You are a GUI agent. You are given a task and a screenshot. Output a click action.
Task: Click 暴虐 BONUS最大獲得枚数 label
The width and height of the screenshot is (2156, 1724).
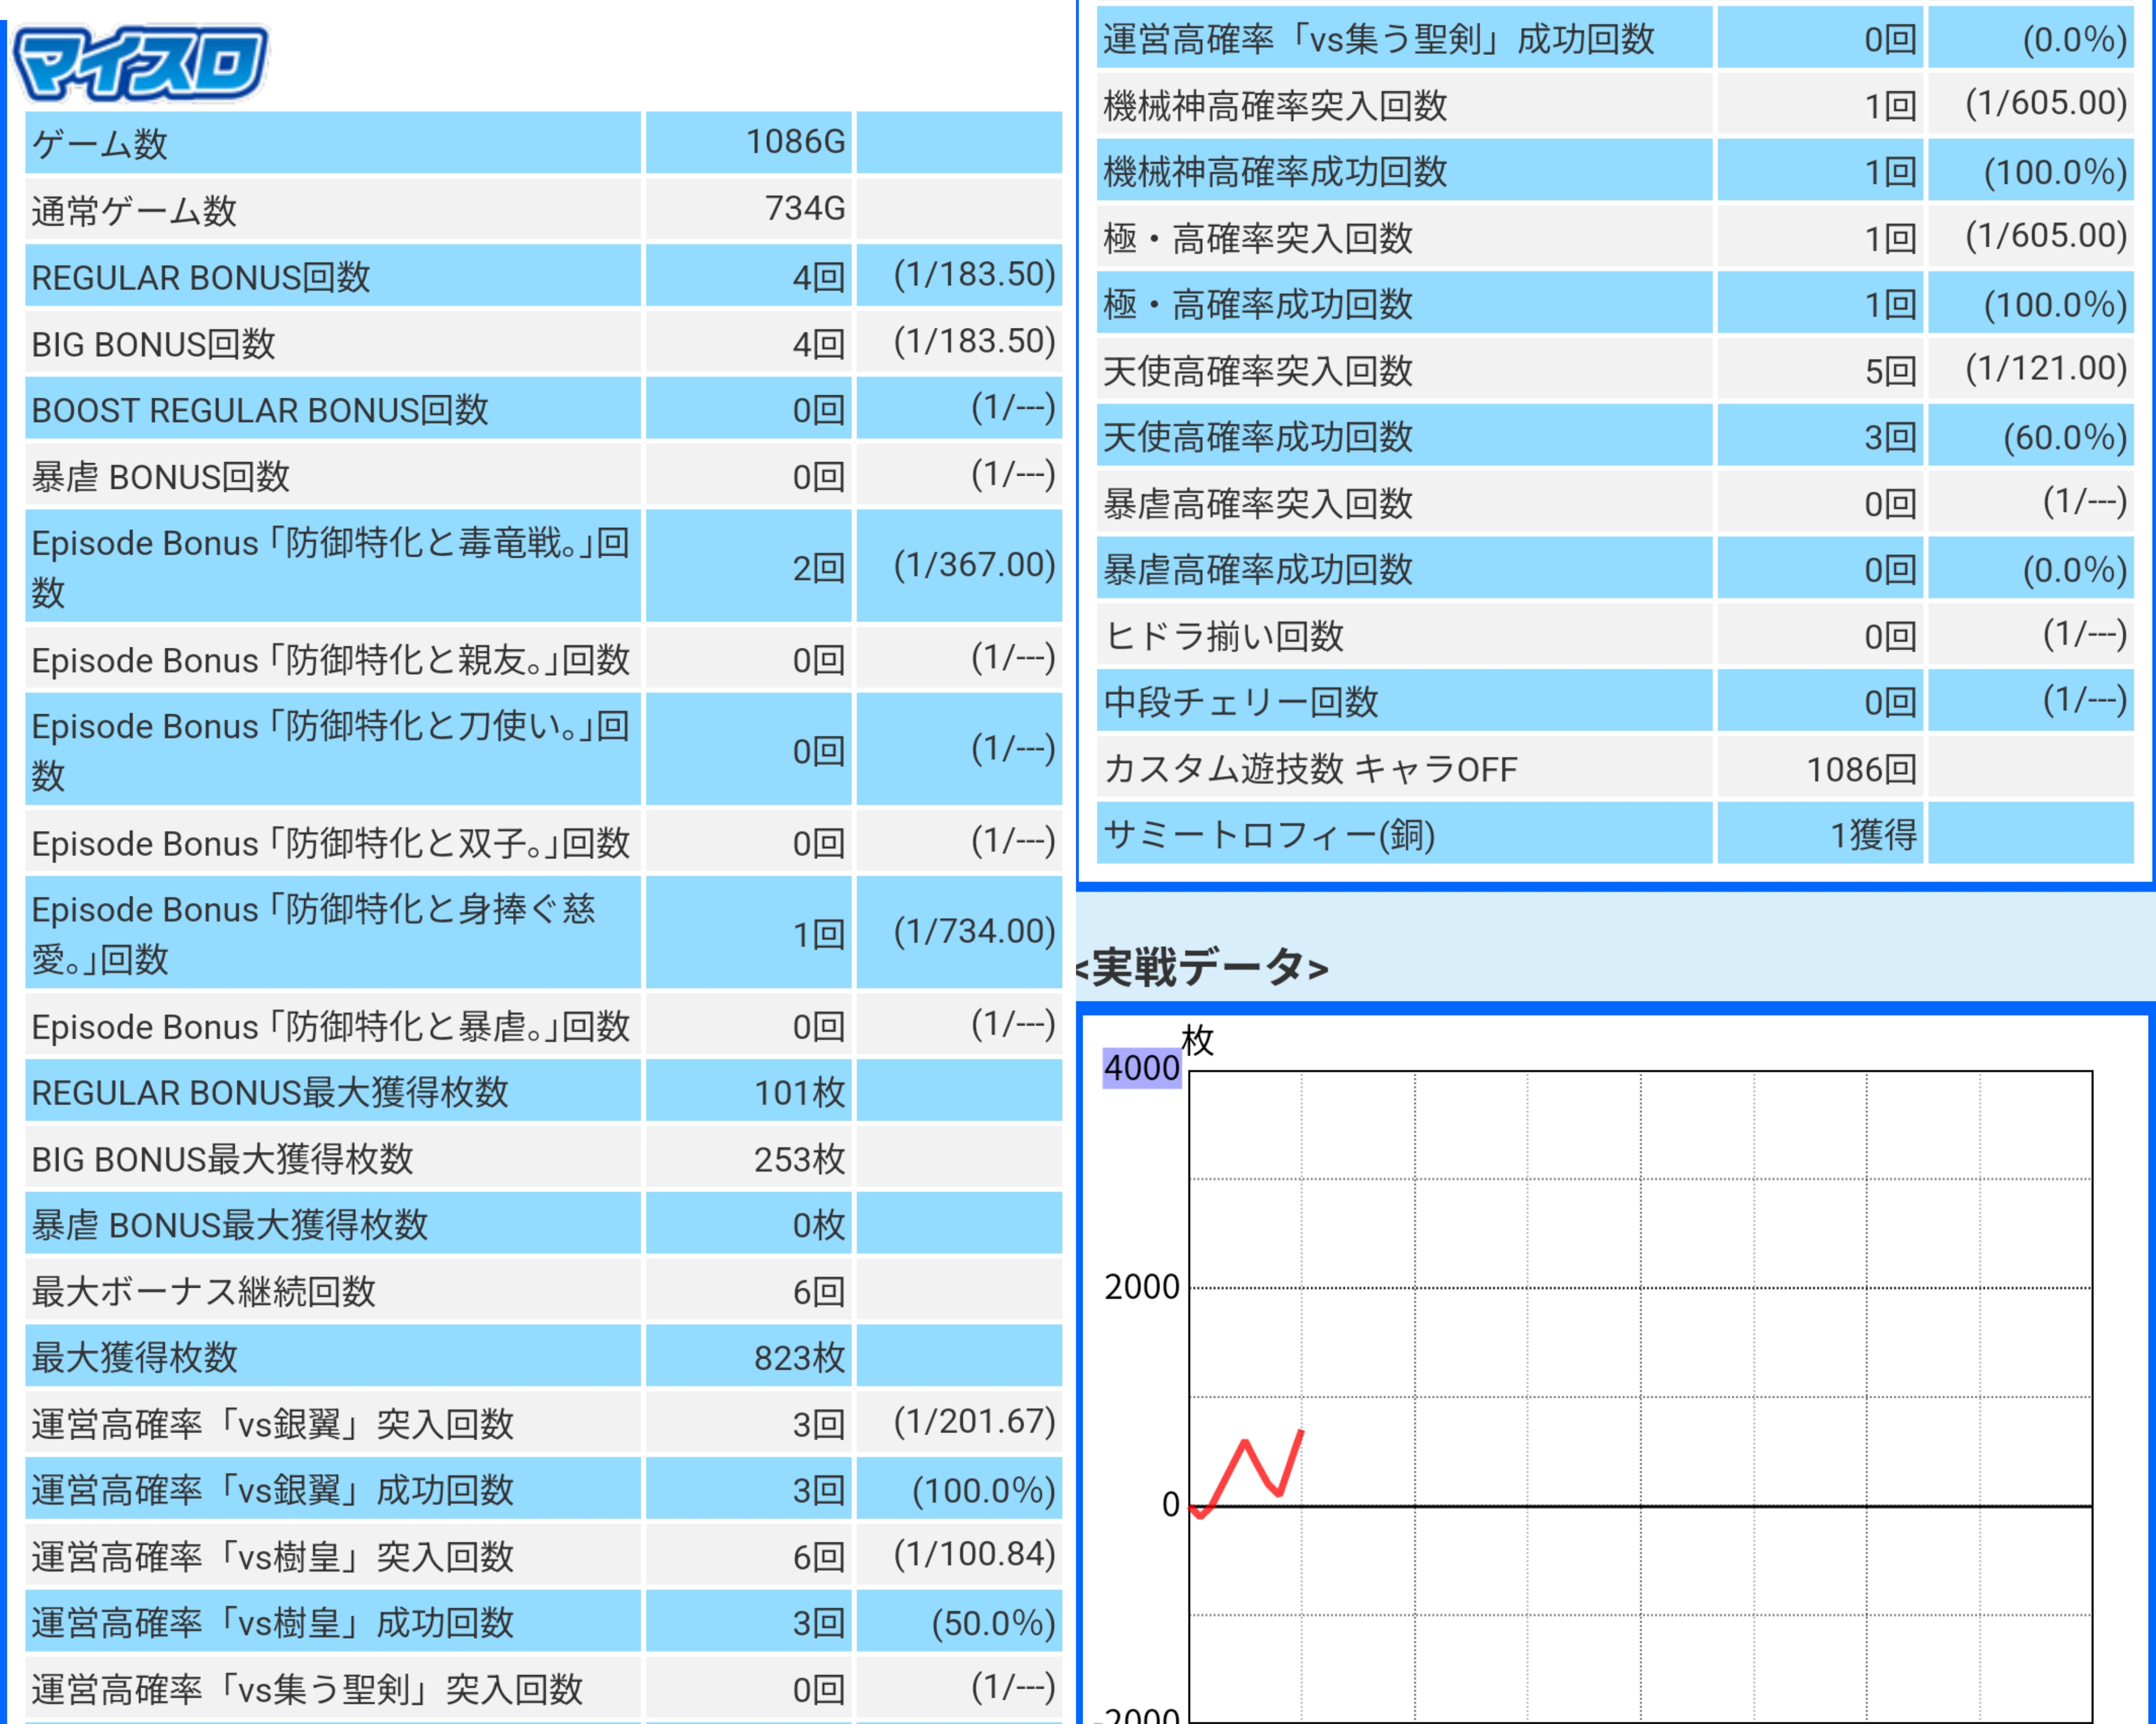pyautogui.click(x=229, y=1225)
